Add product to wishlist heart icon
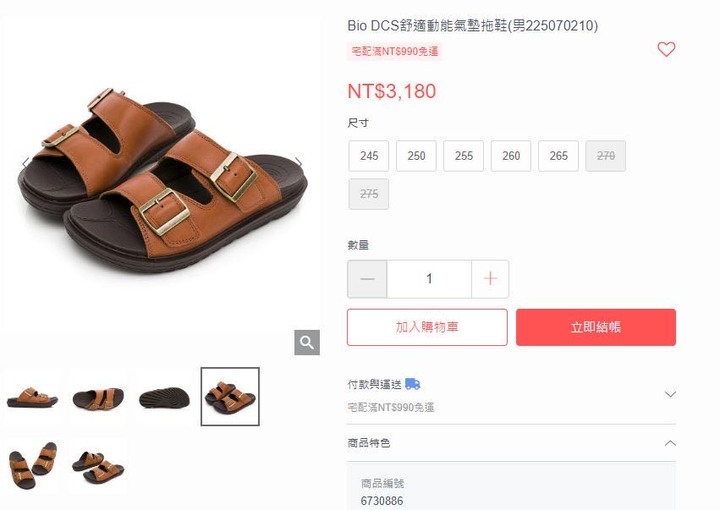 pos(666,49)
